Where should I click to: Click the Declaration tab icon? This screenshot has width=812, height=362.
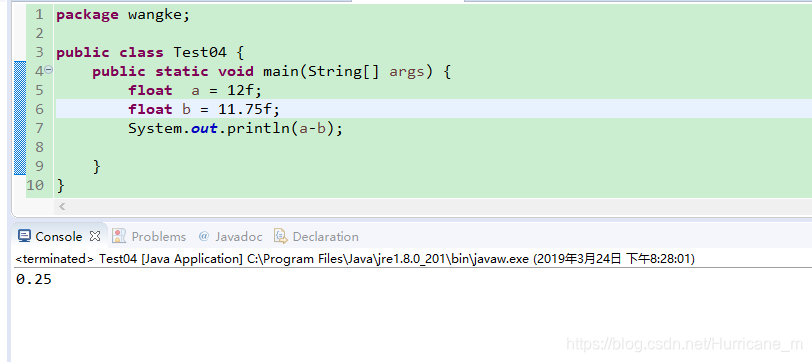(280, 237)
